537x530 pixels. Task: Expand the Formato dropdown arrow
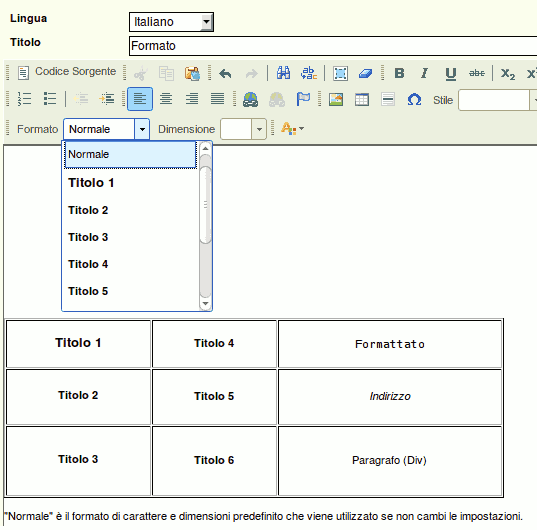coord(142,129)
